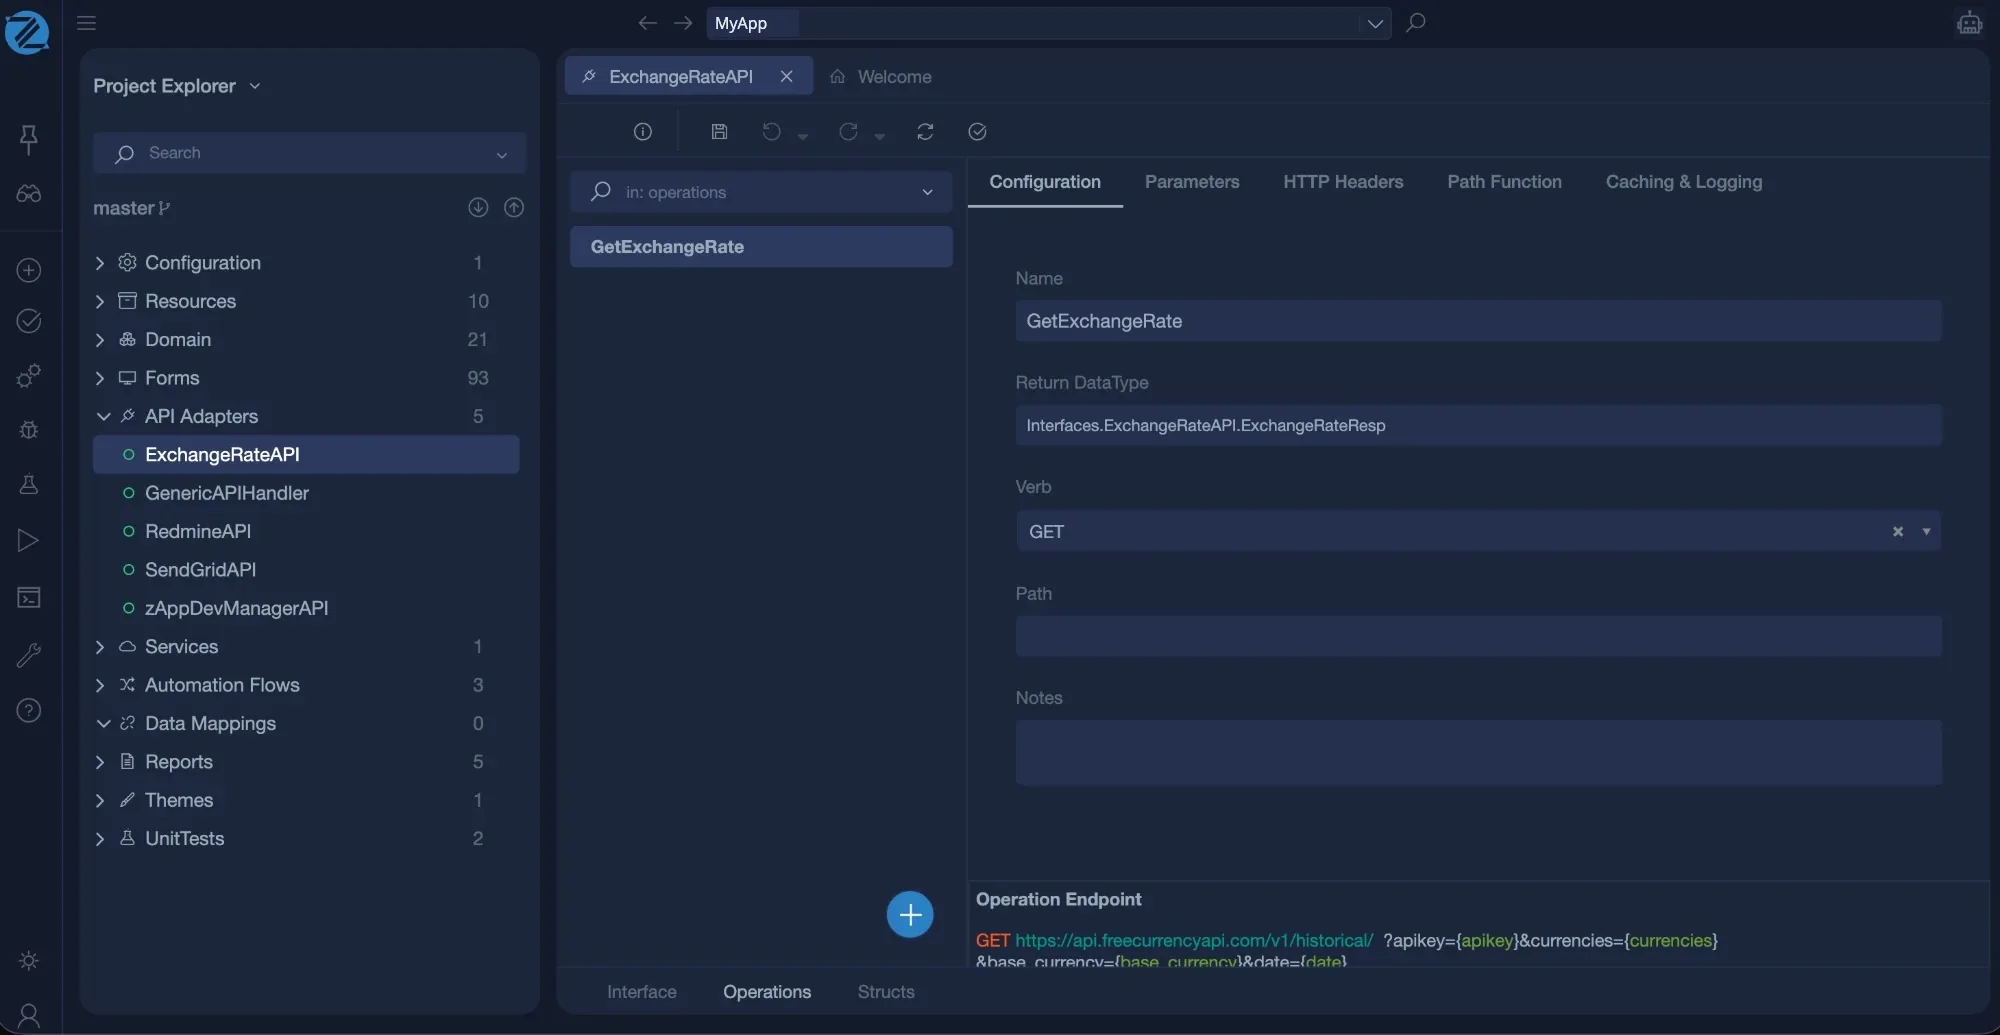The width and height of the screenshot is (2000, 1035).
Task: Open the operations search filter dropdown
Action: (927, 192)
